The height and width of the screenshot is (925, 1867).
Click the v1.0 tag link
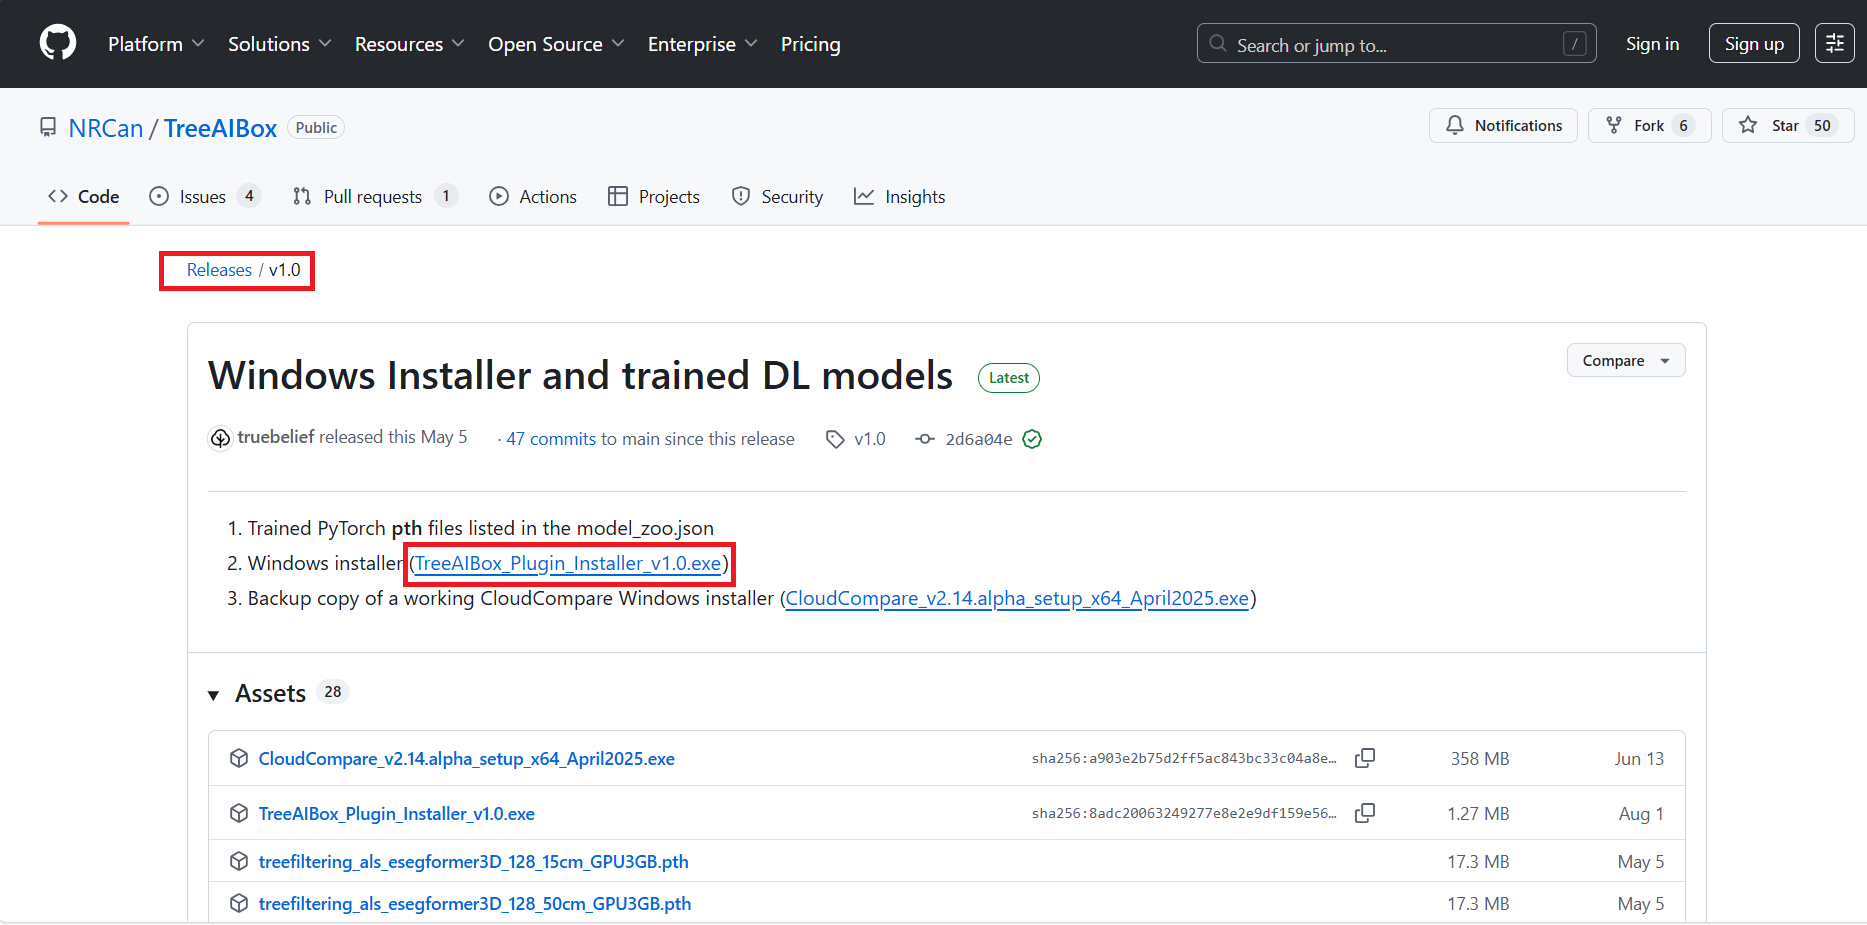point(870,439)
